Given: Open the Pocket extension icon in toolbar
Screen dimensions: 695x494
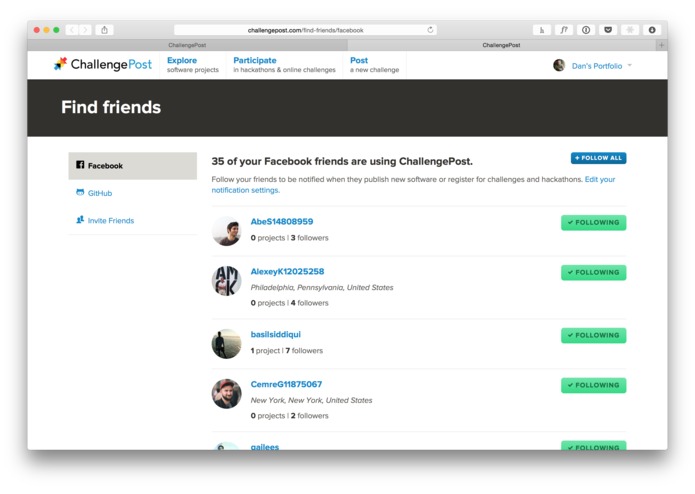Looking at the screenshot, I should (608, 30).
